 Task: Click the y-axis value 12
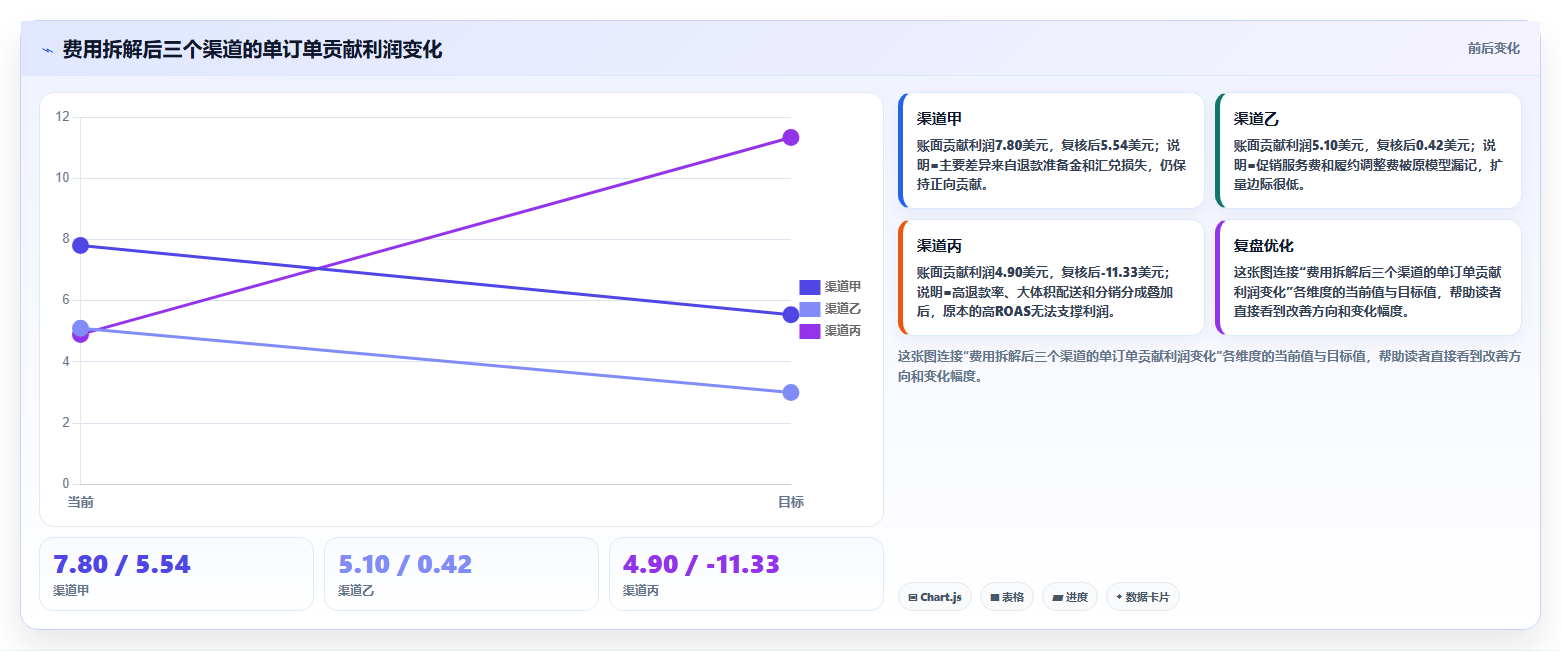(62, 117)
